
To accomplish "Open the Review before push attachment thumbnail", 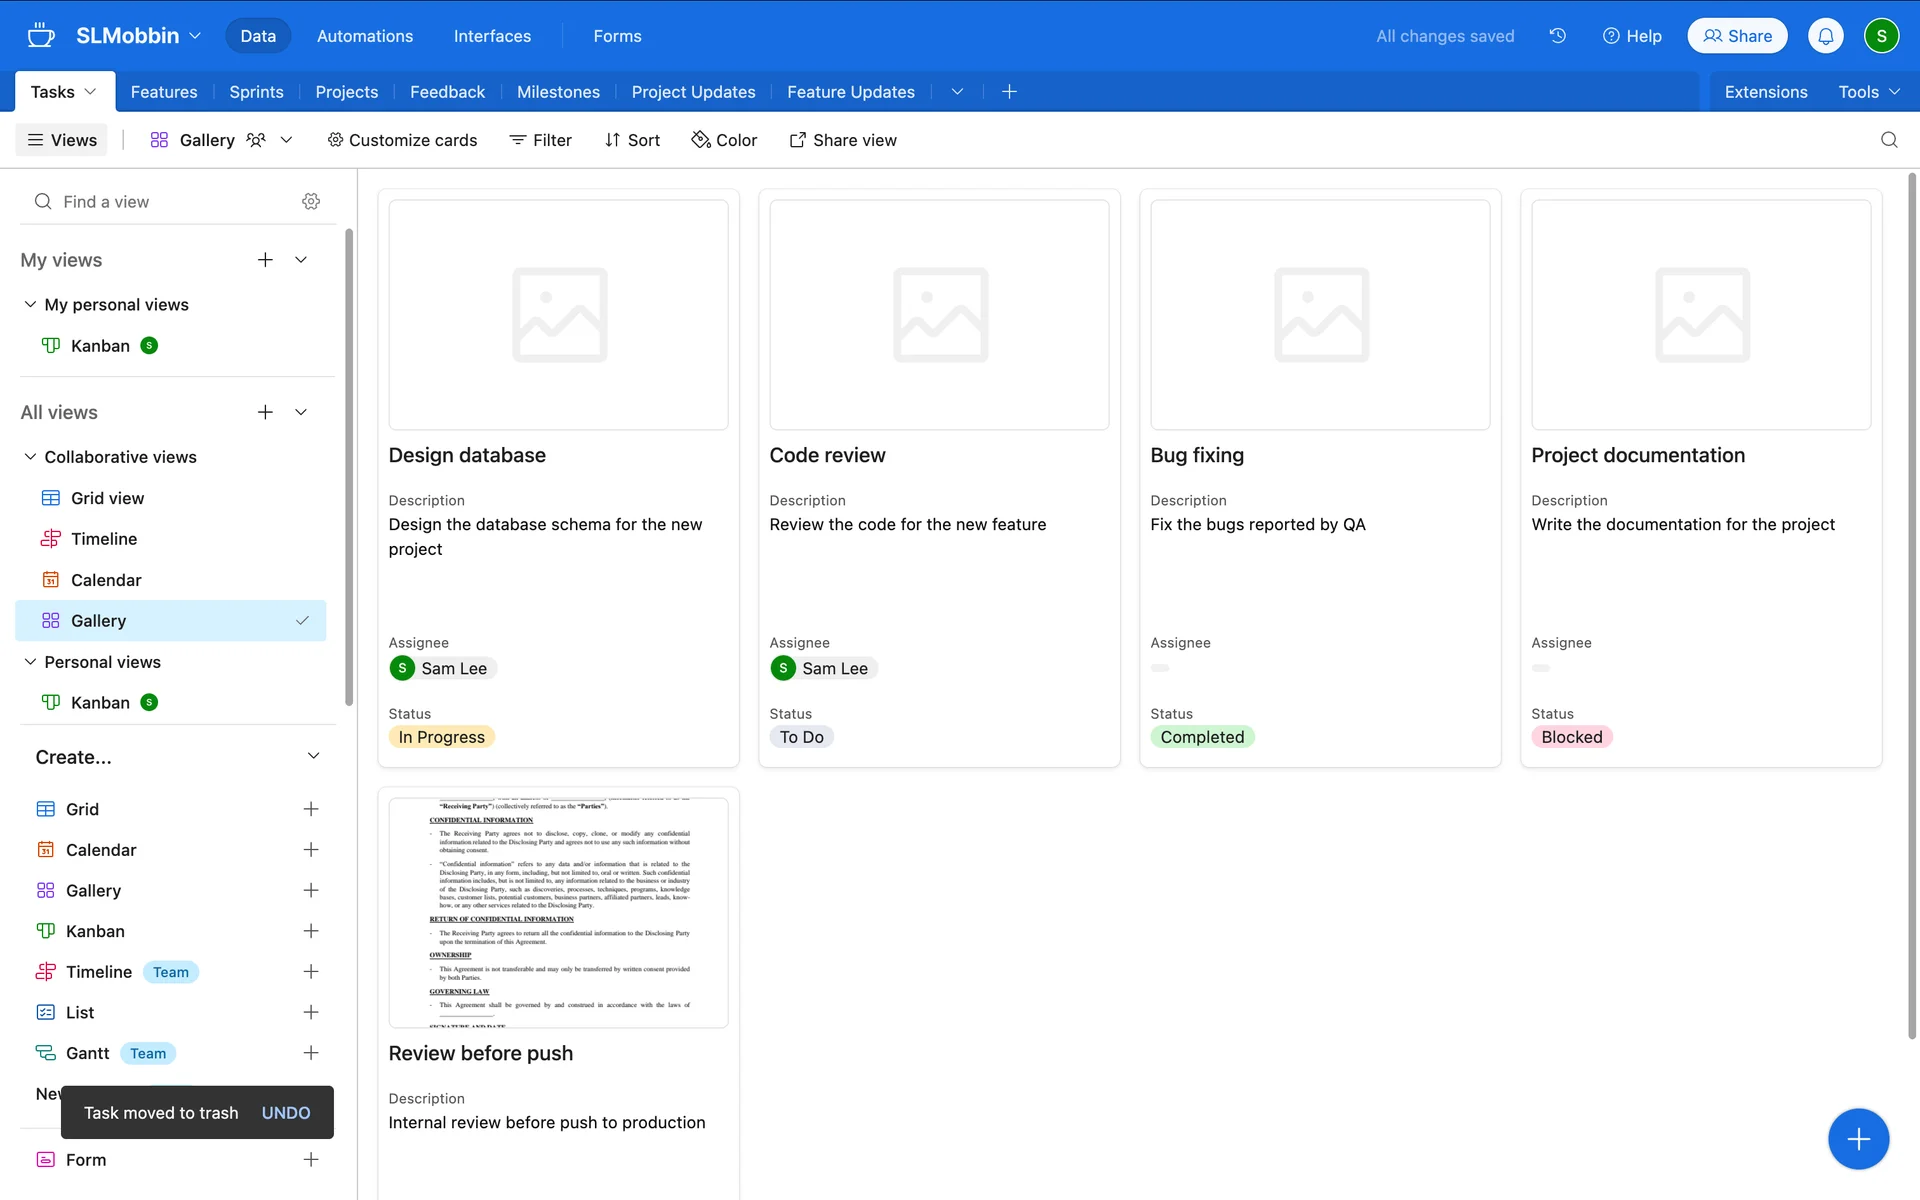I will point(558,912).
